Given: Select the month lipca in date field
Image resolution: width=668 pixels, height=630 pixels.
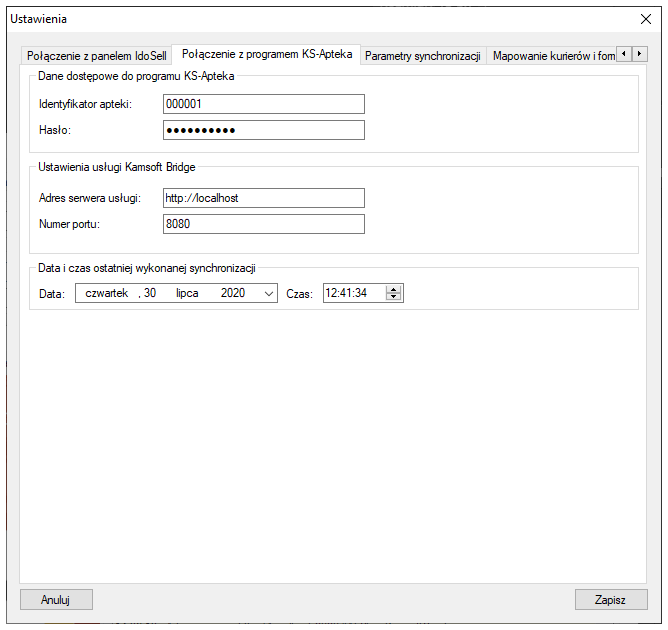Looking at the screenshot, I should (188, 294).
